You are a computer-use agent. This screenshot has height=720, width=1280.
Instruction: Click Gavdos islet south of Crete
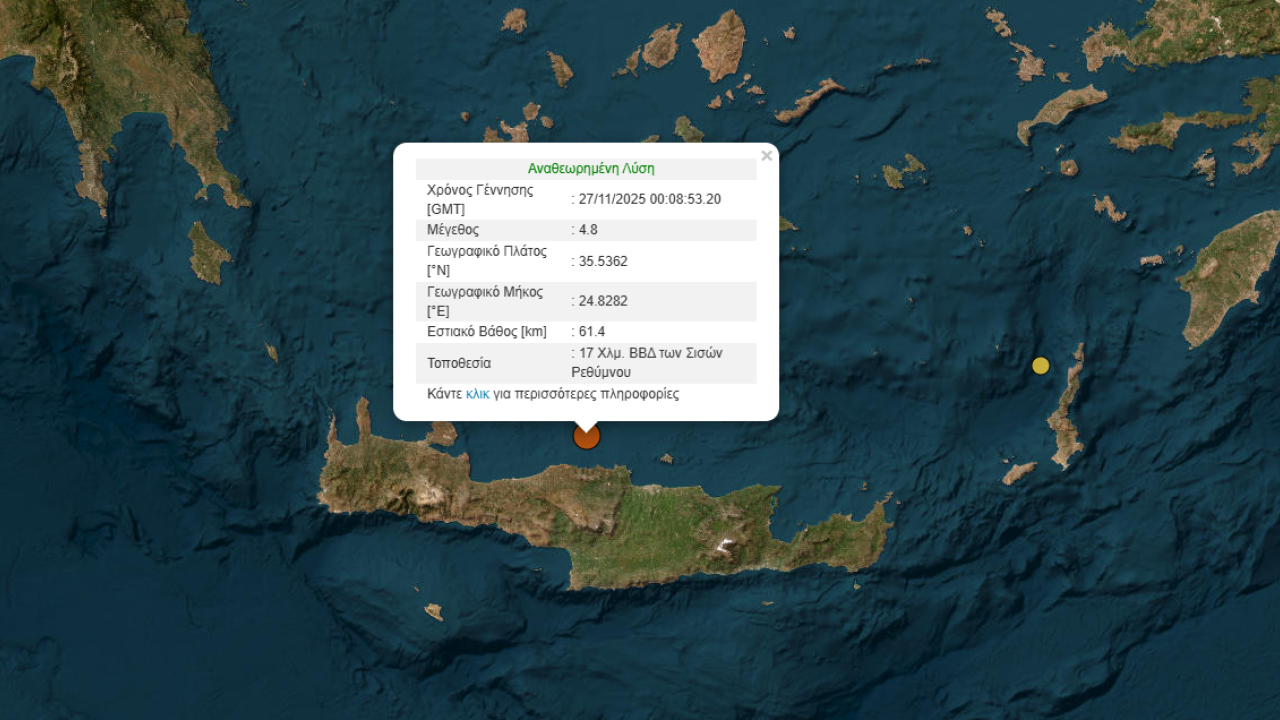click(434, 610)
